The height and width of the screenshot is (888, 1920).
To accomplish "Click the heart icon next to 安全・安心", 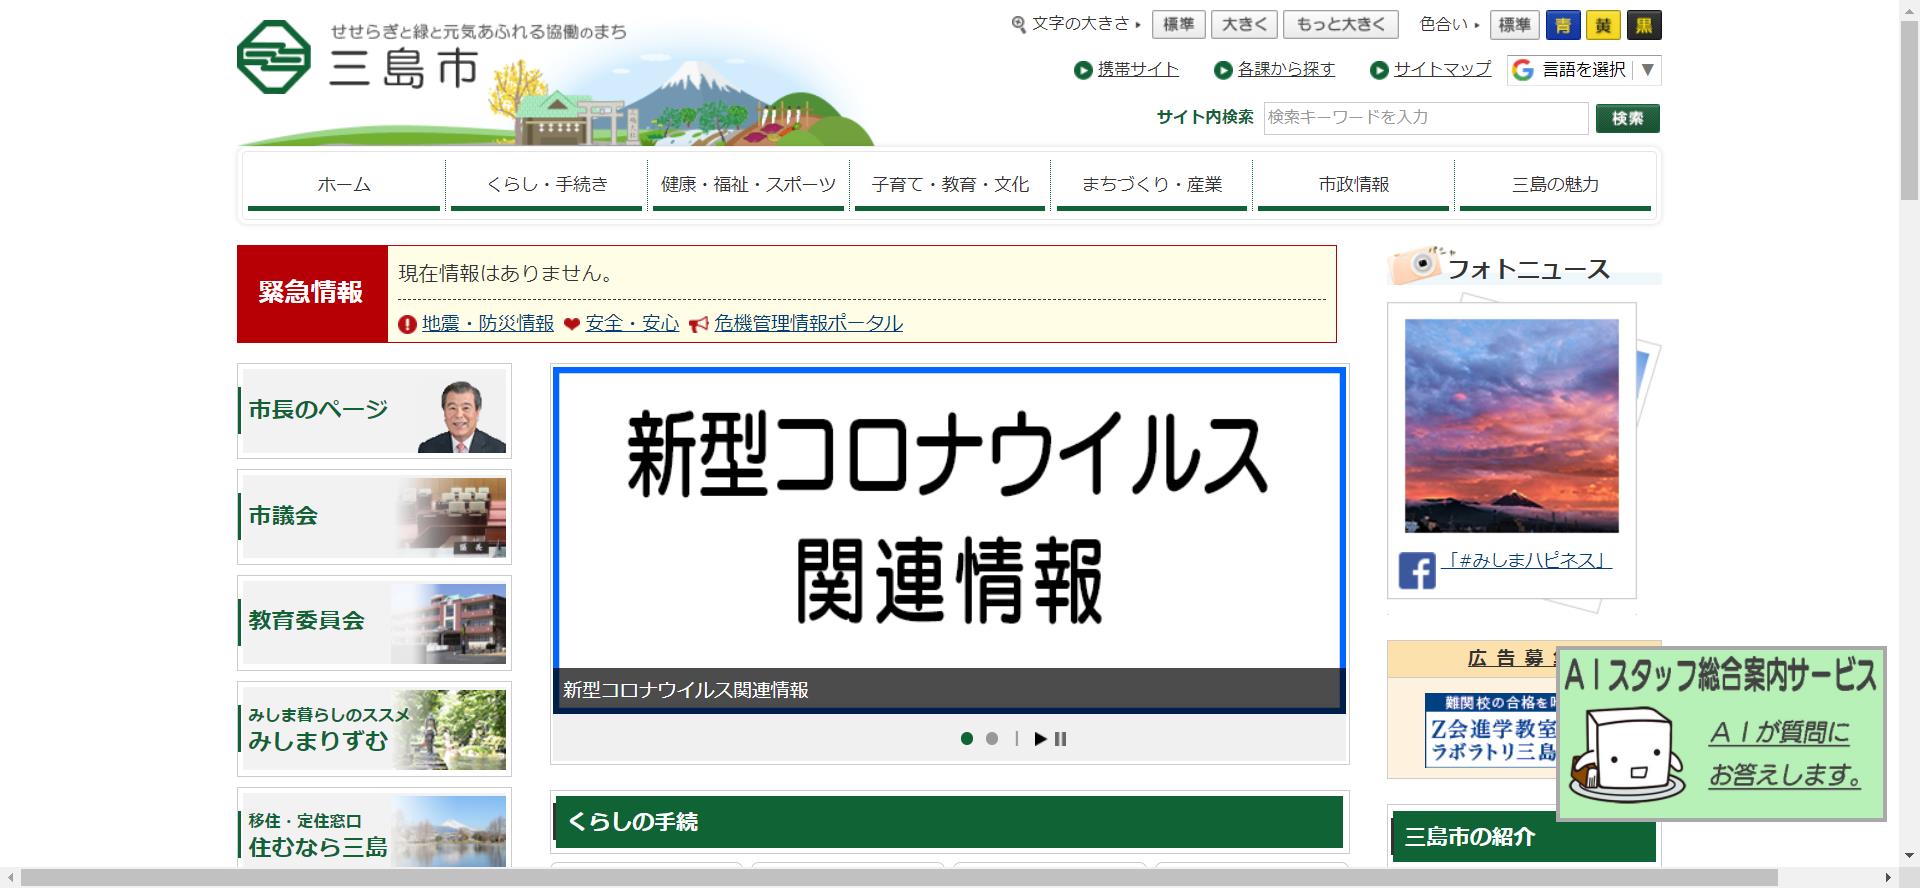I will pyautogui.click(x=572, y=324).
